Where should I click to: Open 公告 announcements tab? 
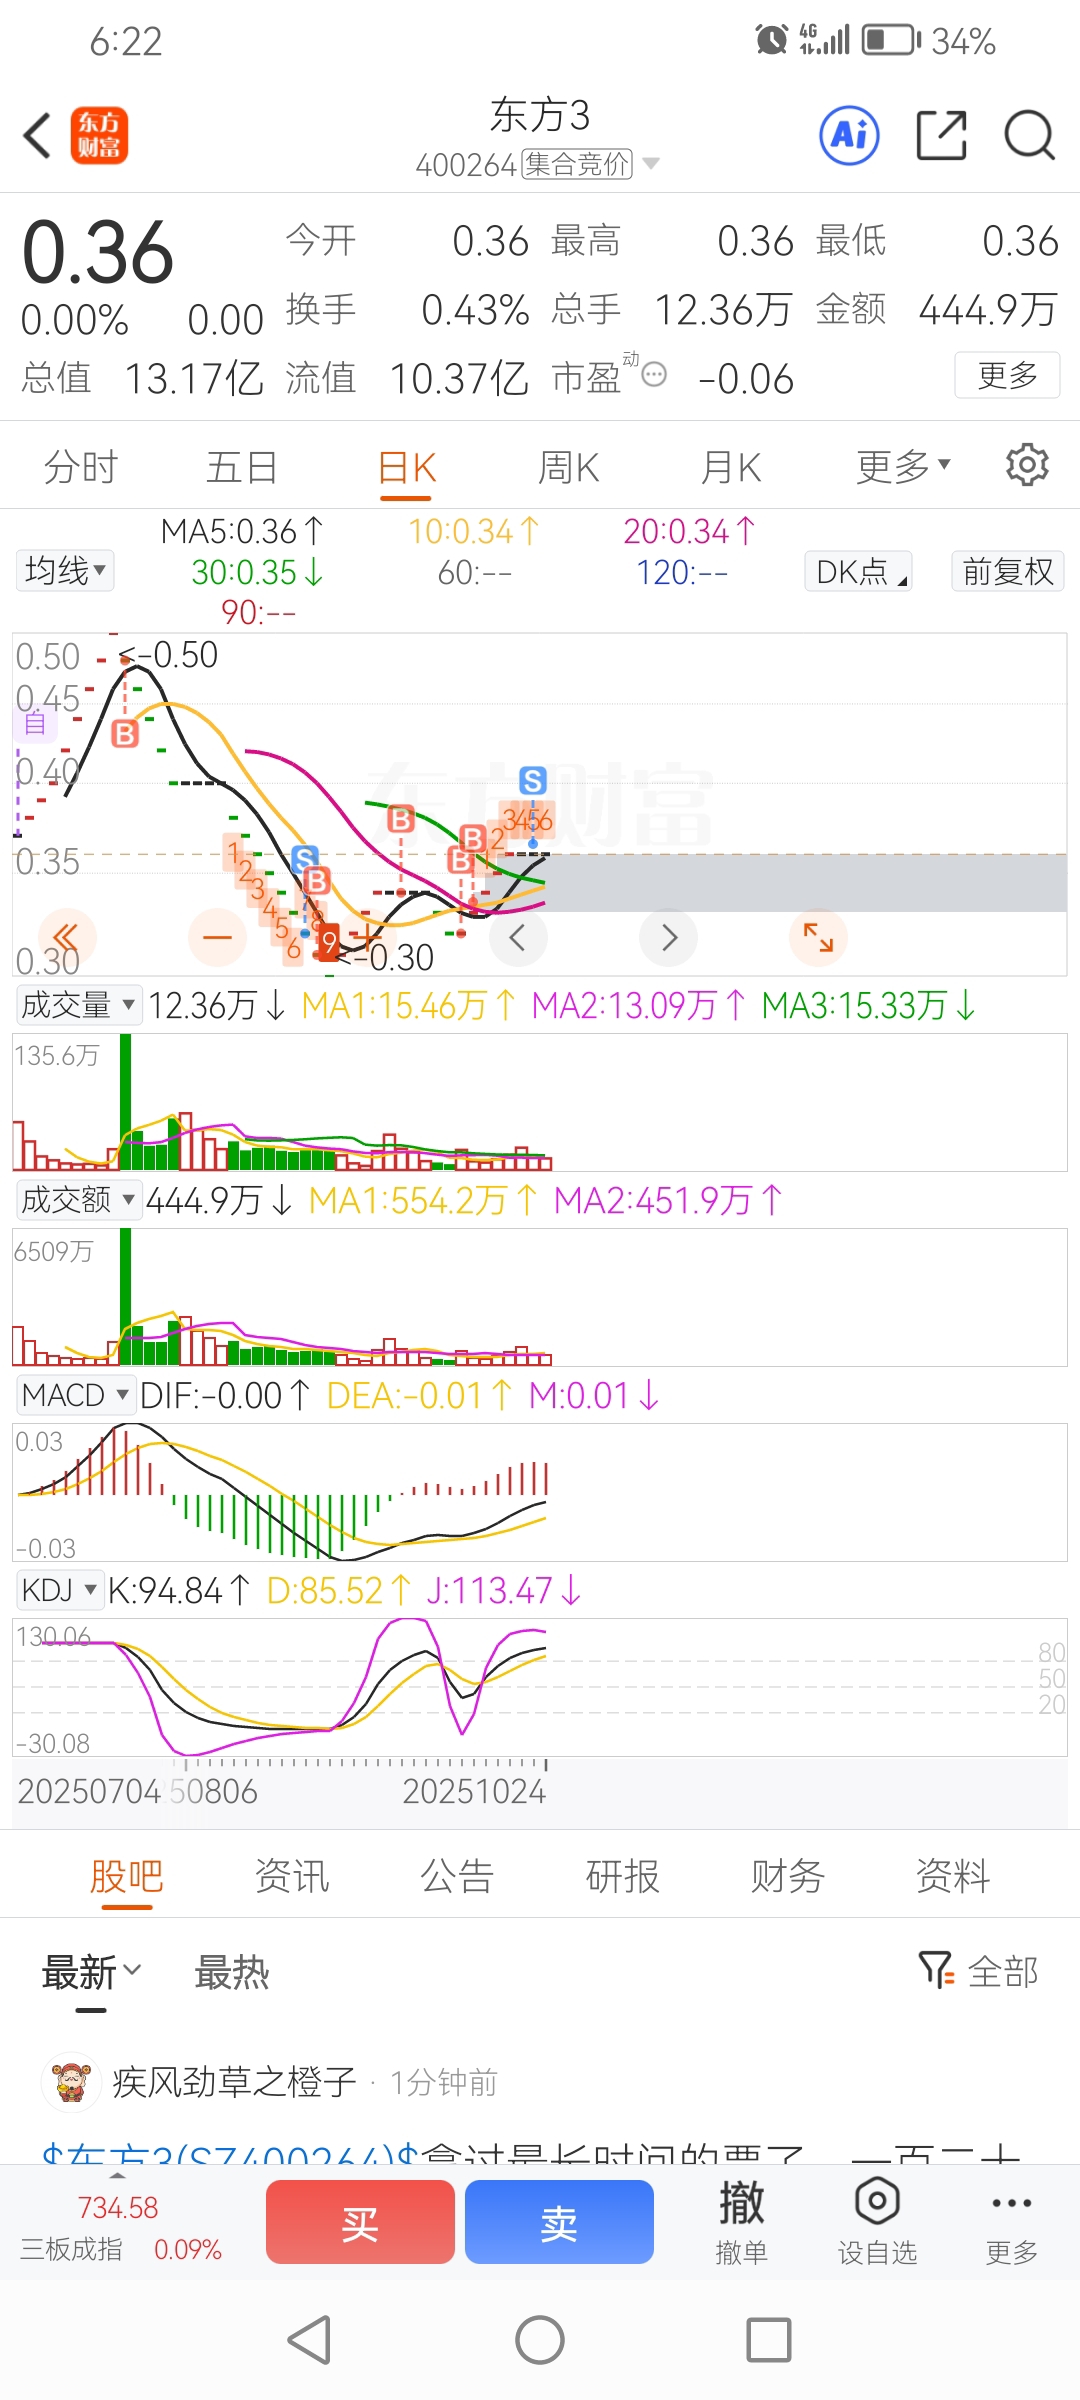pyautogui.click(x=457, y=1875)
